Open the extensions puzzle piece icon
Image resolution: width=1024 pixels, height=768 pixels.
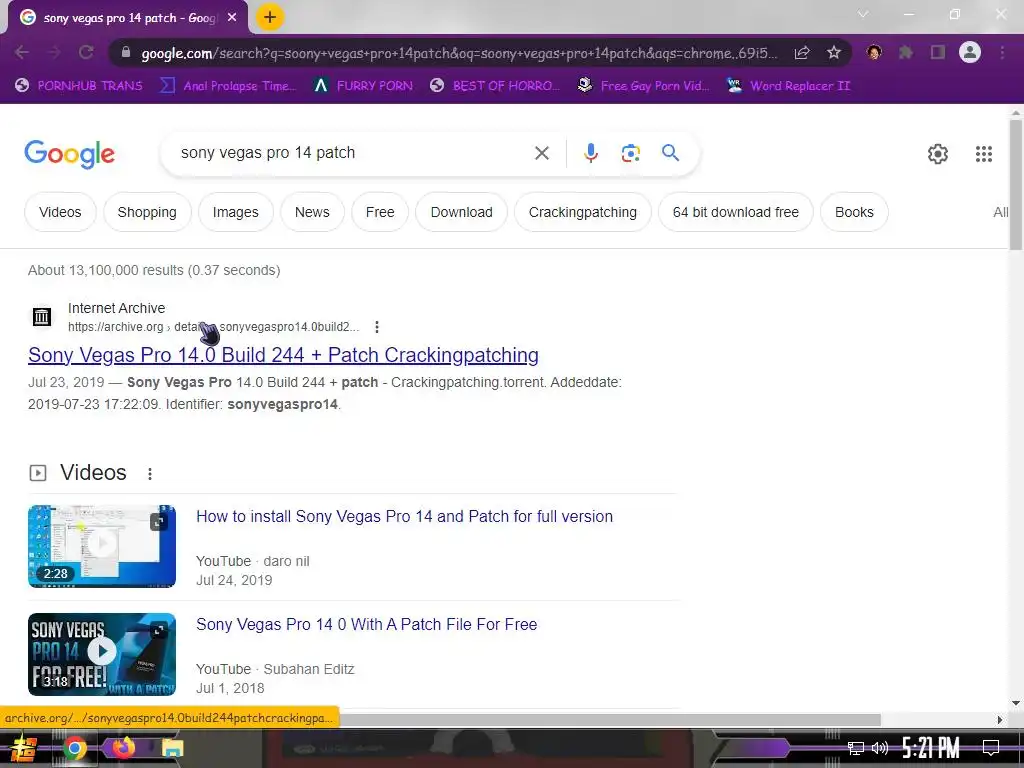click(906, 52)
